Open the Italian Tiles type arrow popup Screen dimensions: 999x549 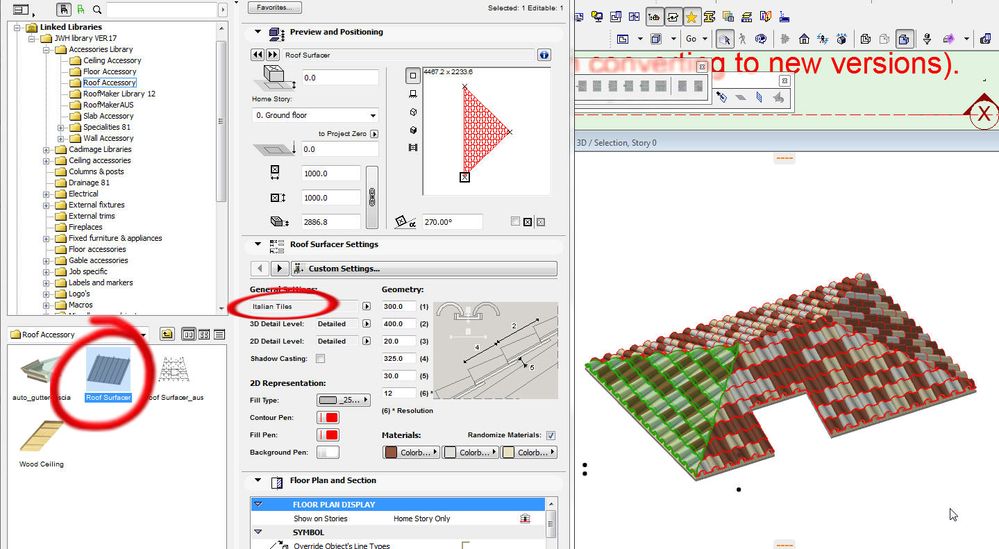click(366, 306)
